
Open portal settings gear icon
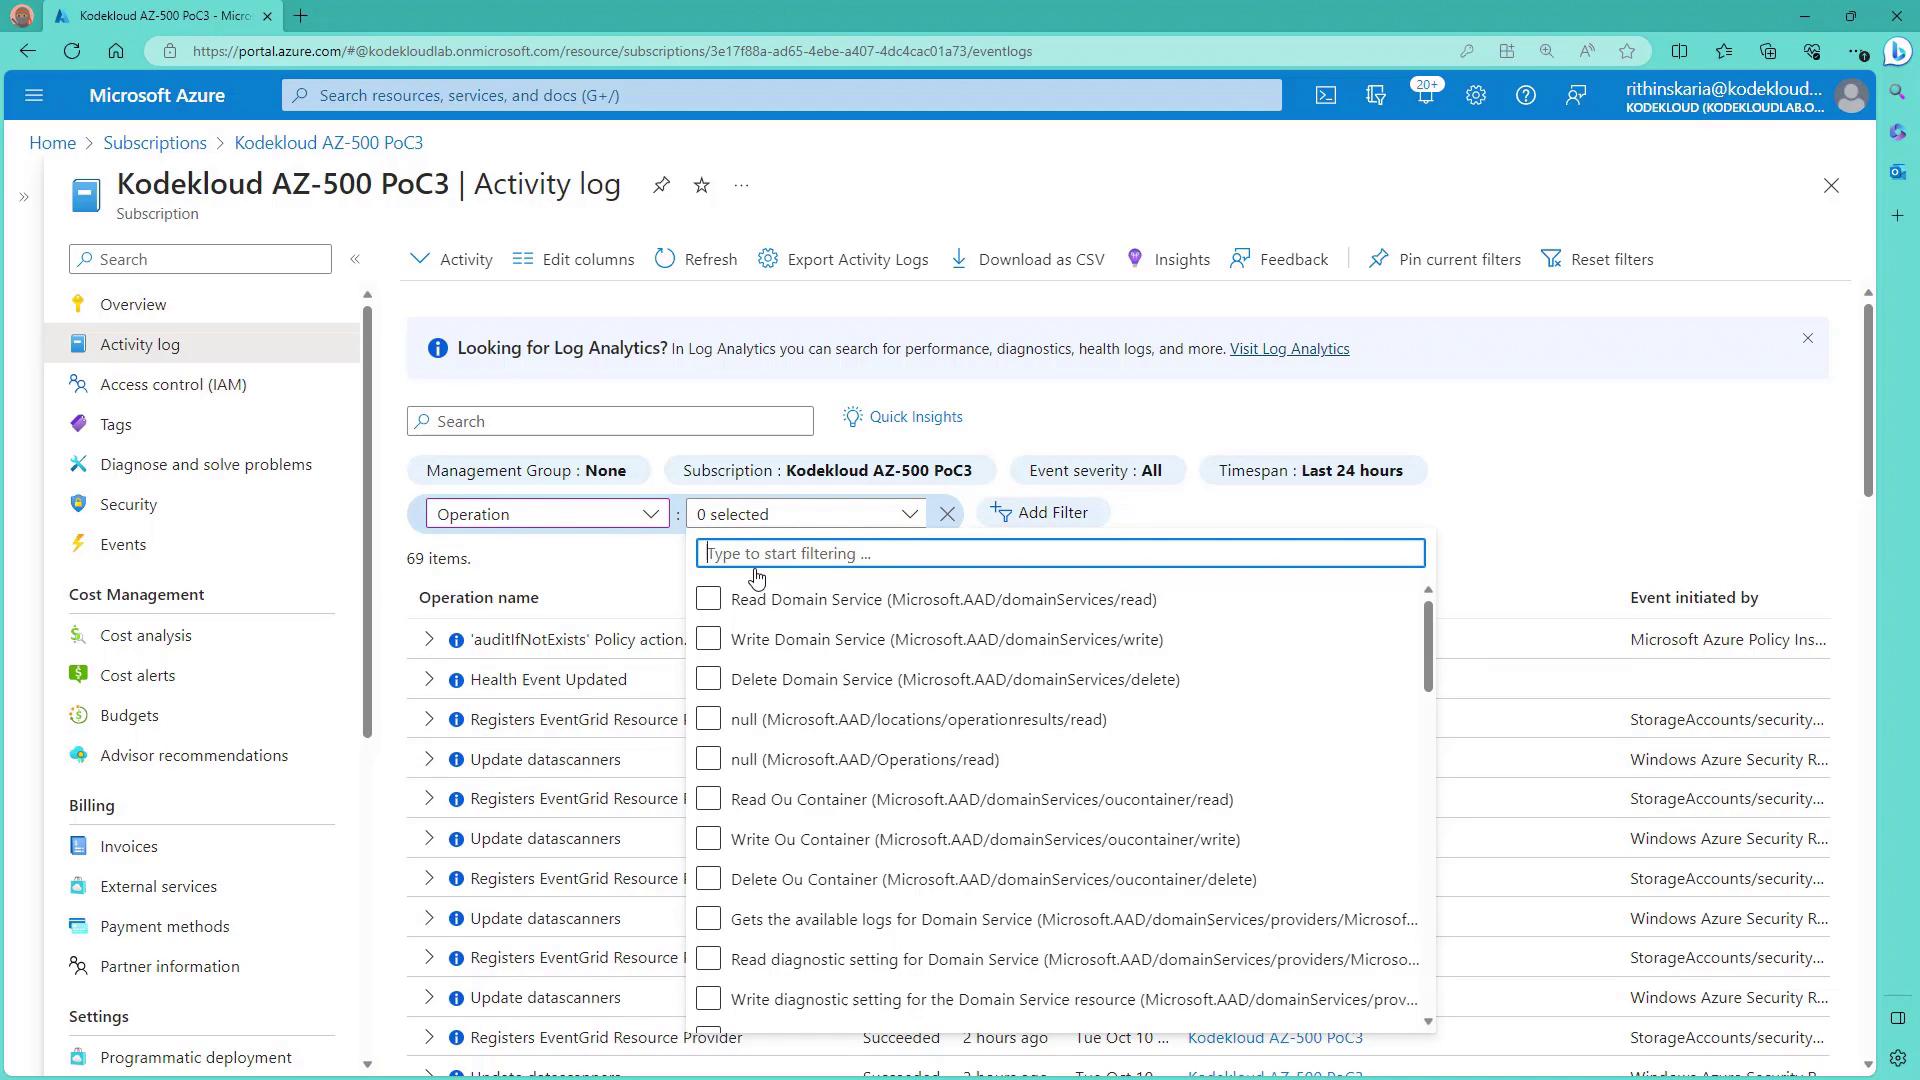click(1476, 95)
